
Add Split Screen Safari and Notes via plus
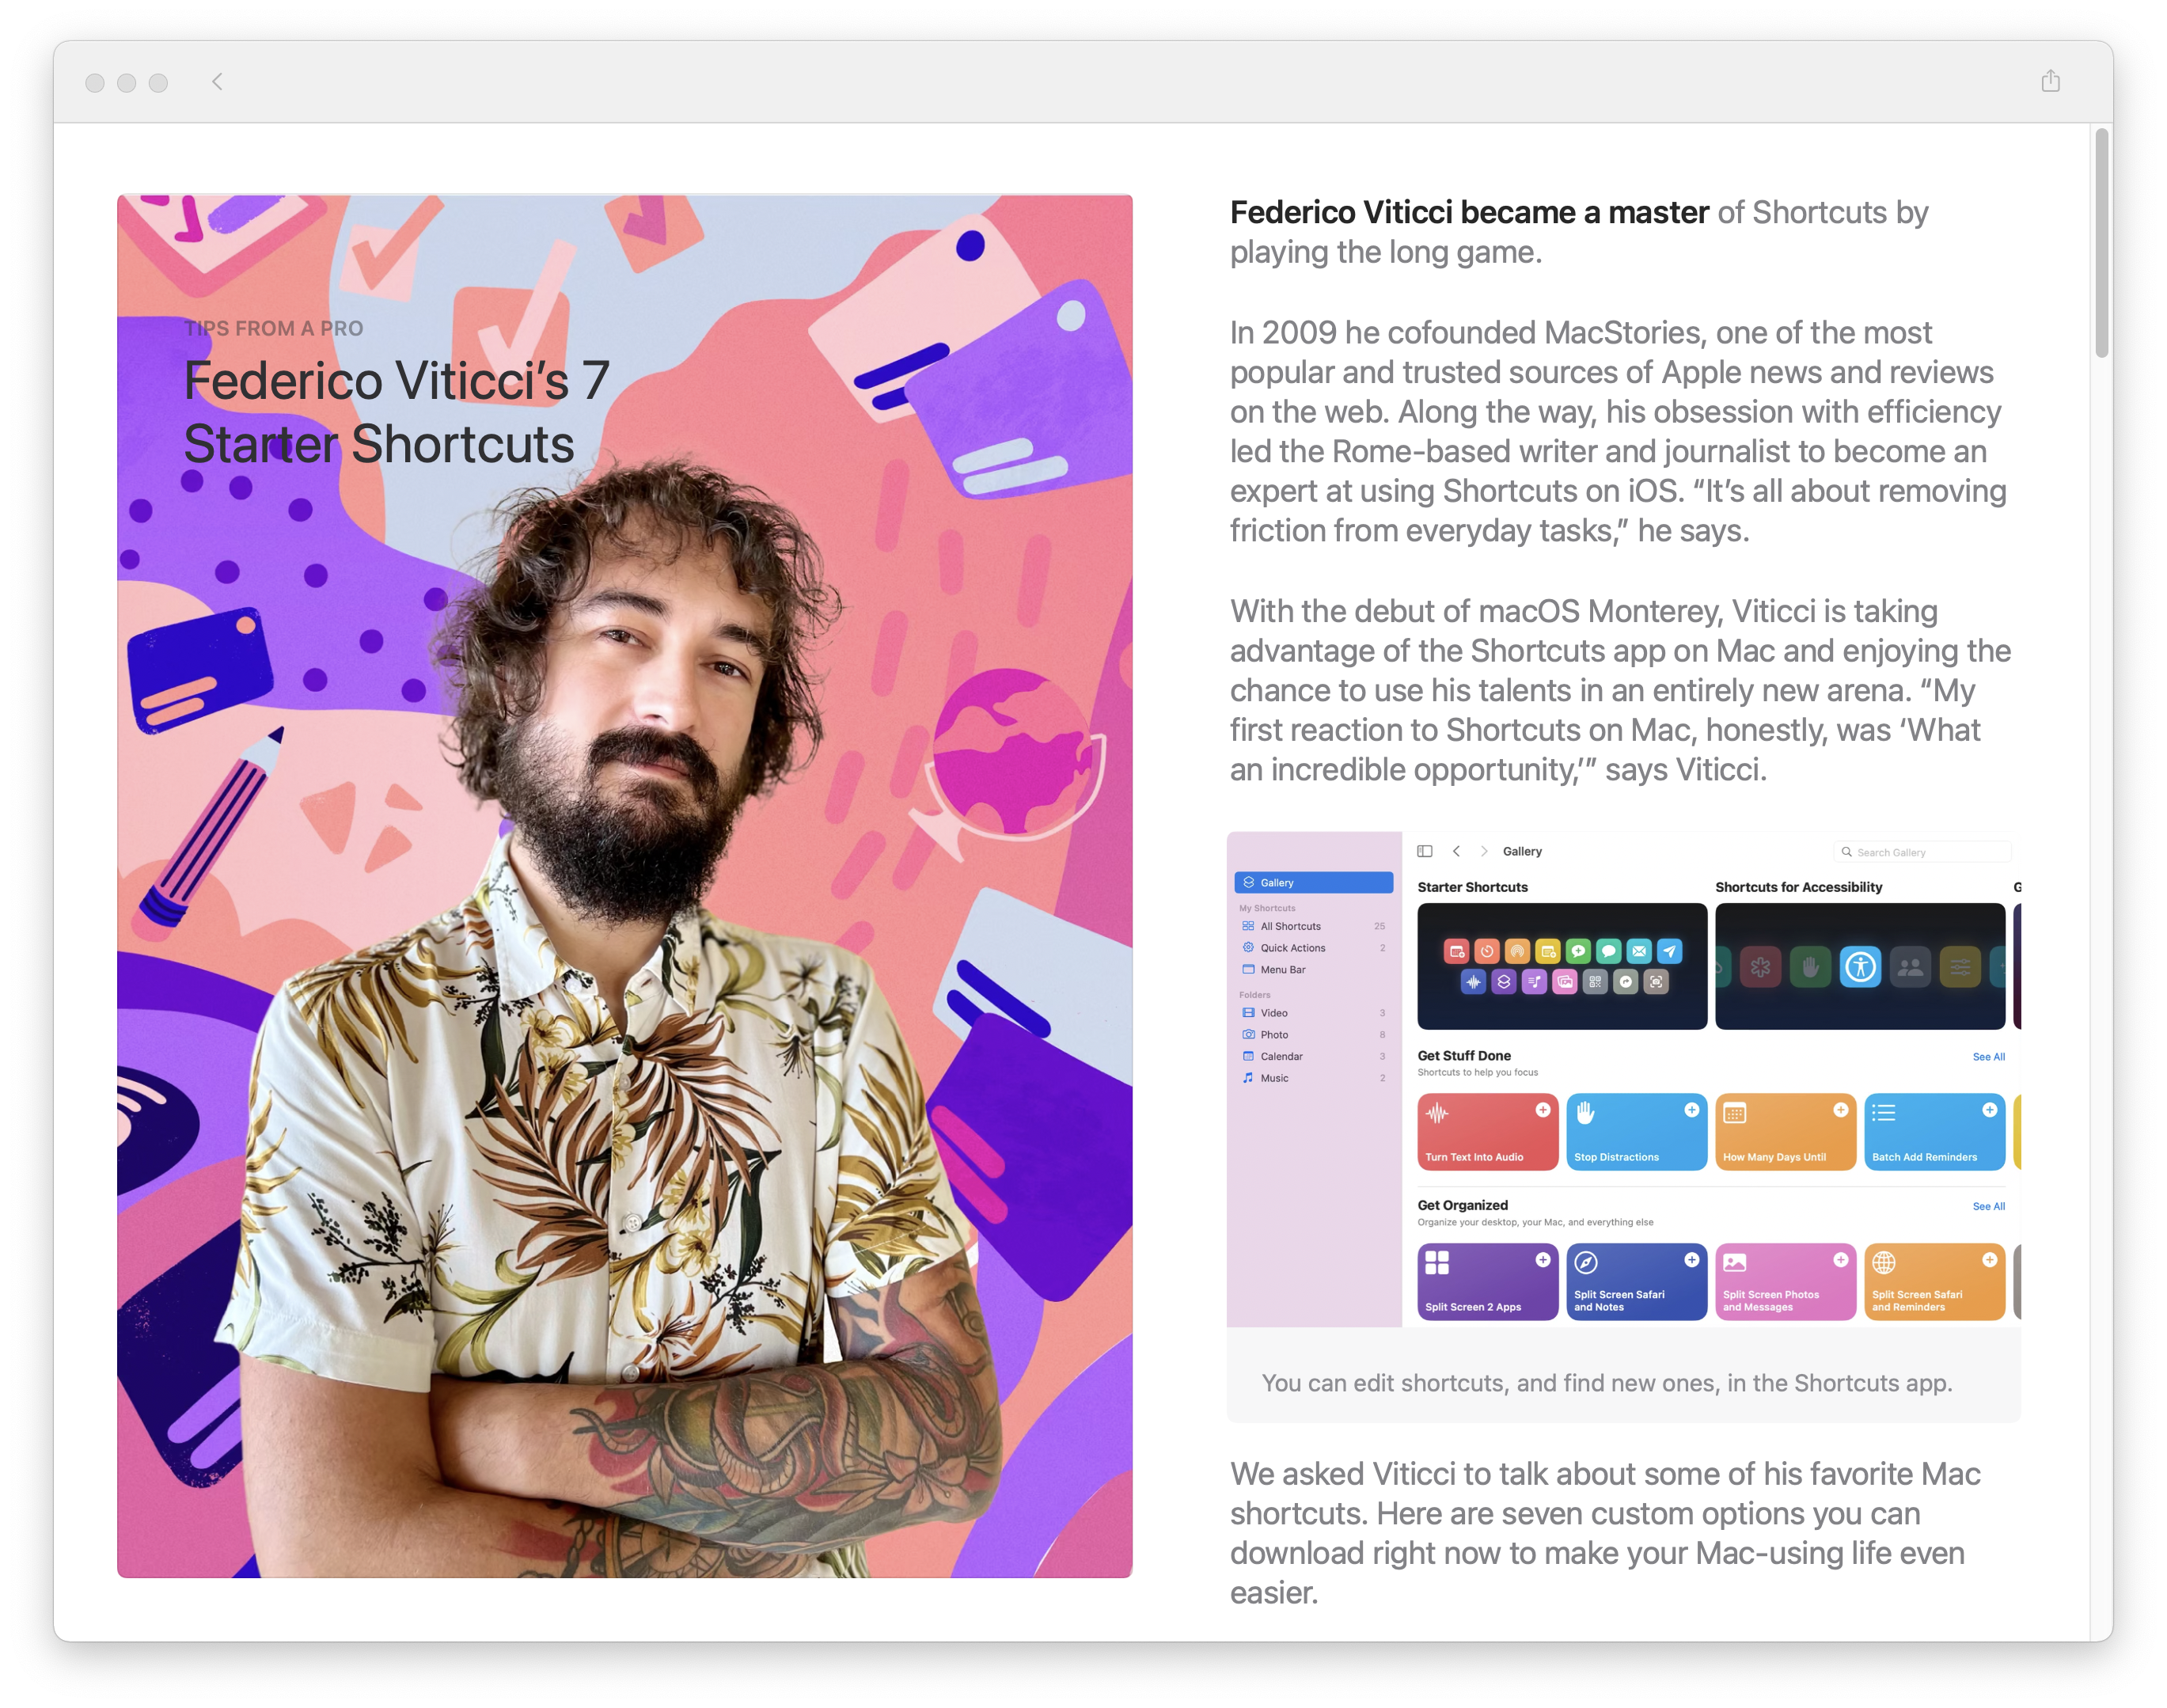[1692, 1260]
